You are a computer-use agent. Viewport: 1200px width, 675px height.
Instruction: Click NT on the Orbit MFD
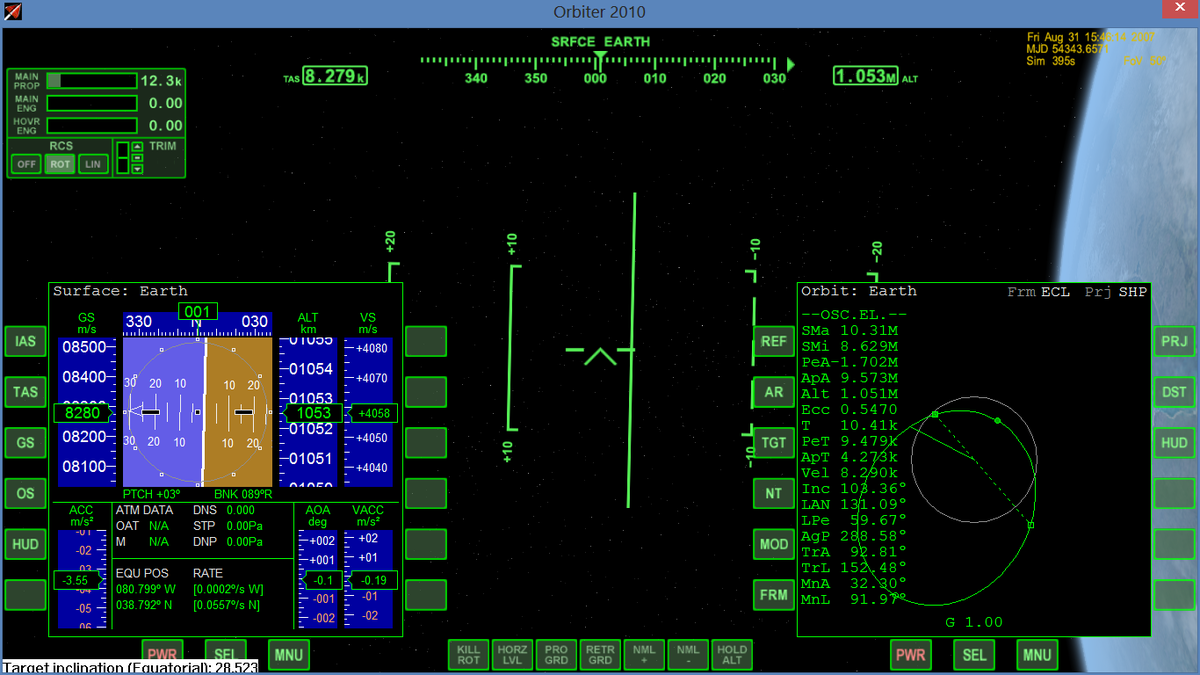pyautogui.click(x=773, y=494)
